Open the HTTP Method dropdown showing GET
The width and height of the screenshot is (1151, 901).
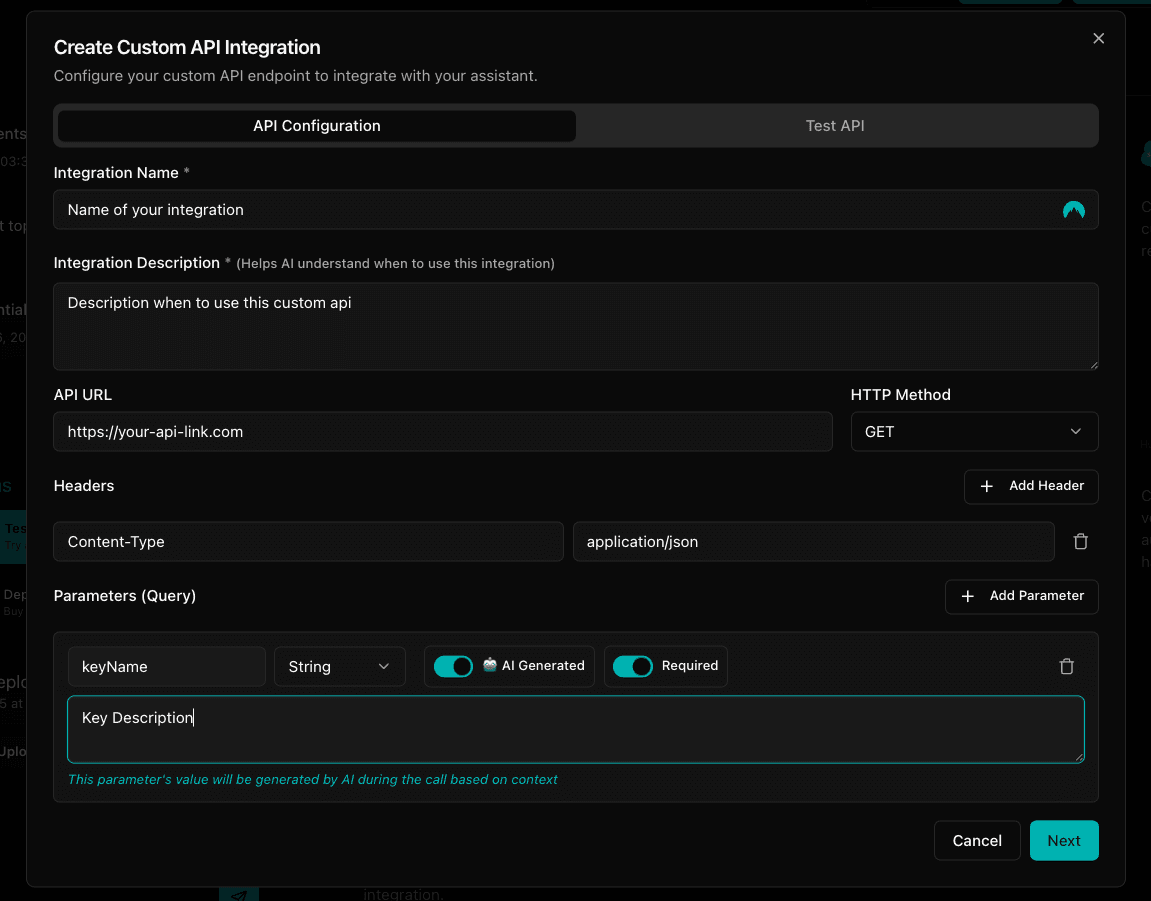974,431
